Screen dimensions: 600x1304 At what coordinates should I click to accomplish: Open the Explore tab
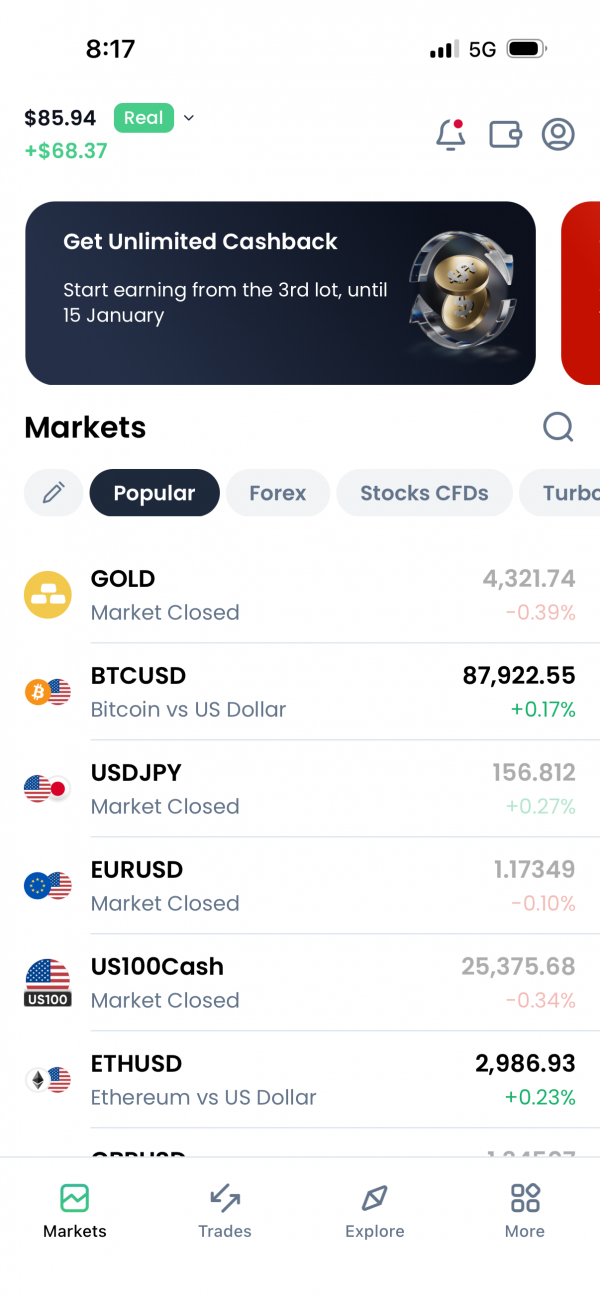[375, 1210]
